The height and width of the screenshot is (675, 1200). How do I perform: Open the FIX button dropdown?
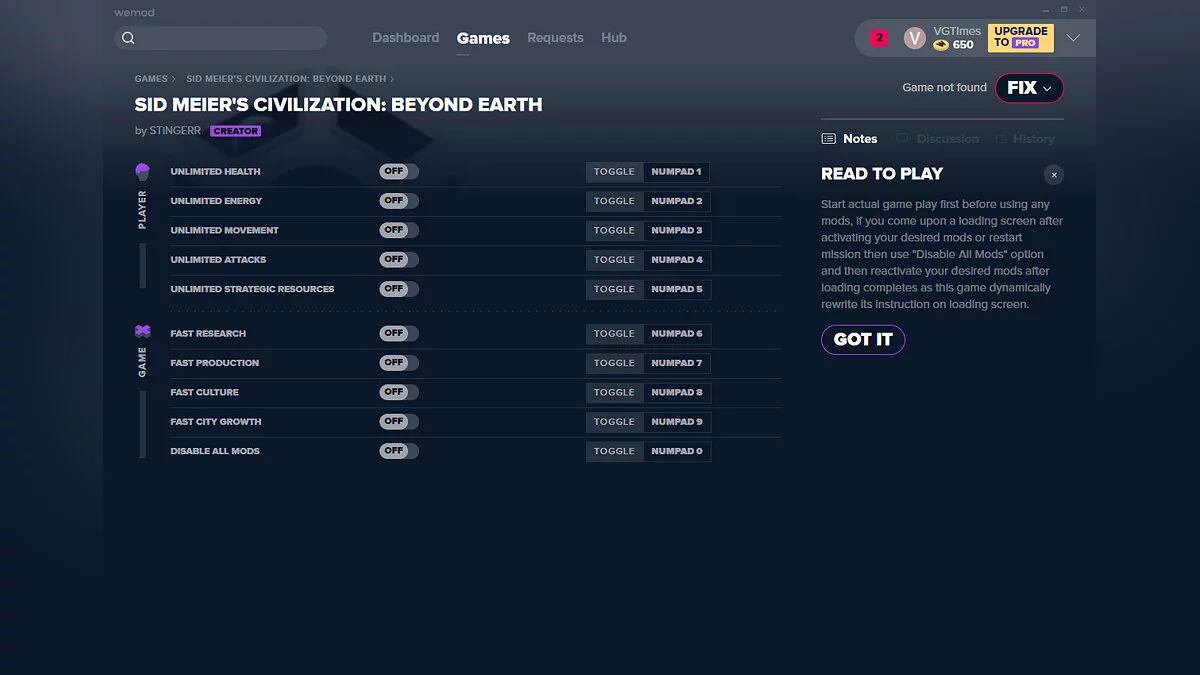click(1029, 88)
